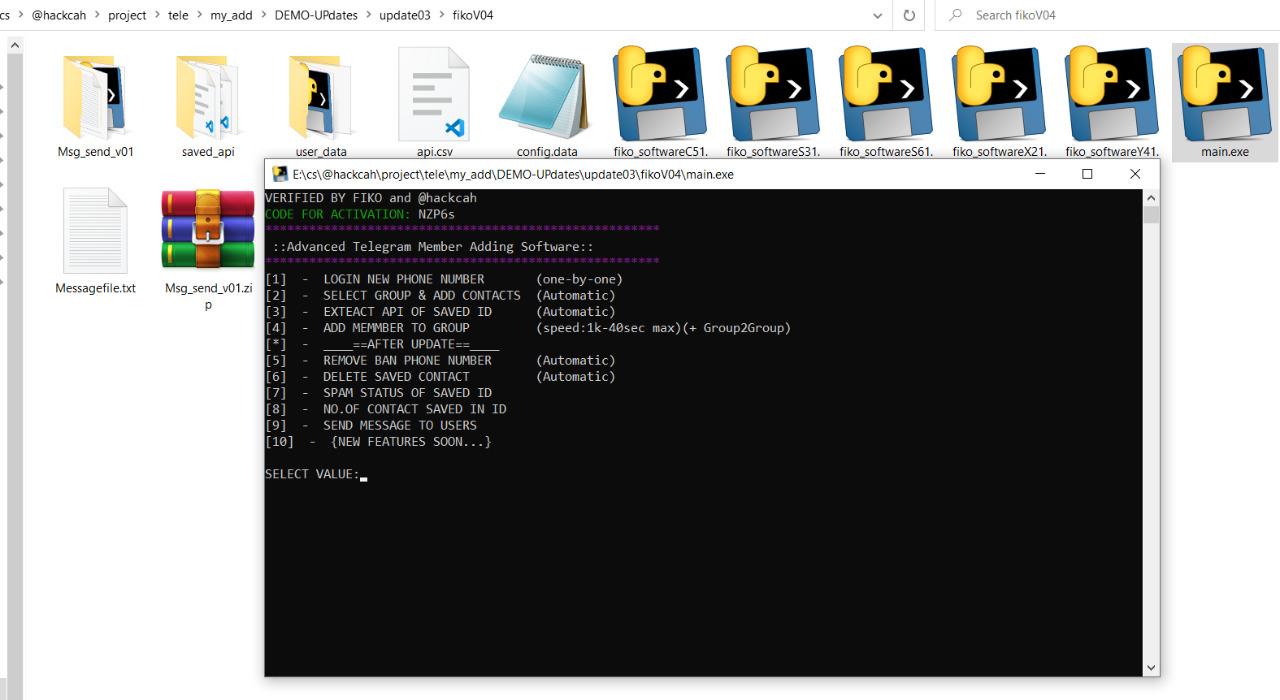Click the console scrollbar up arrow
1280x700 pixels.
pyautogui.click(x=1151, y=197)
